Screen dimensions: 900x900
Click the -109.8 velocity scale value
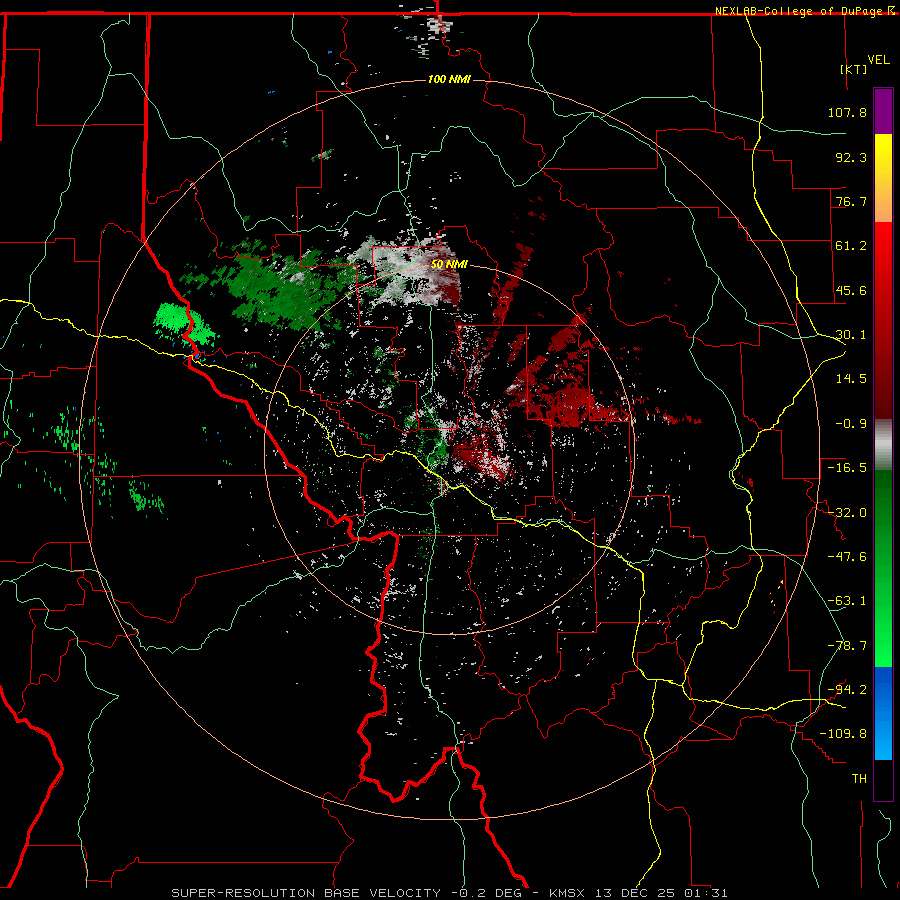click(843, 734)
